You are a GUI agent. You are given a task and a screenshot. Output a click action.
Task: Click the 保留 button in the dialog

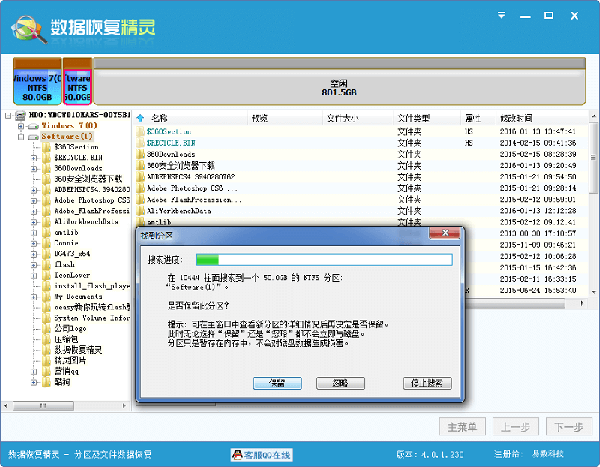(x=277, y=383)
